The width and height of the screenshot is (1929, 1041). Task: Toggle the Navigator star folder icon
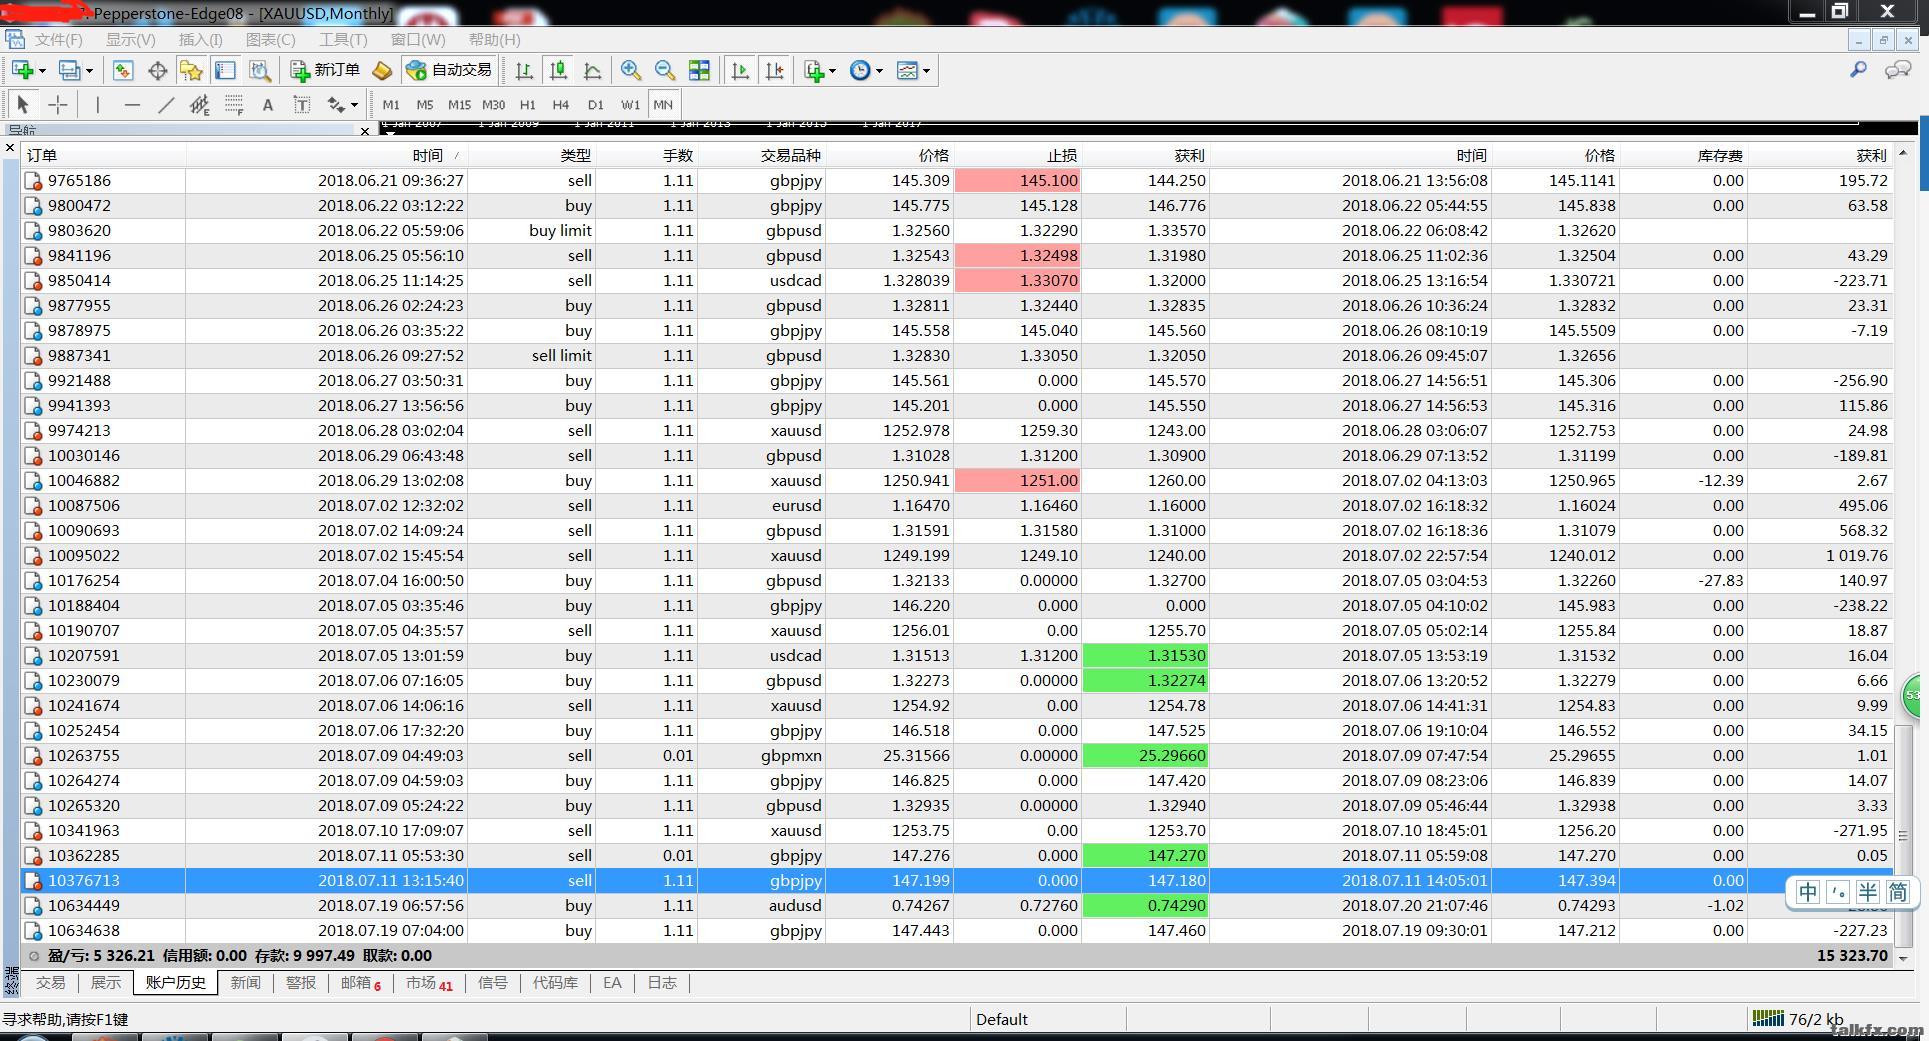[191, 70]
